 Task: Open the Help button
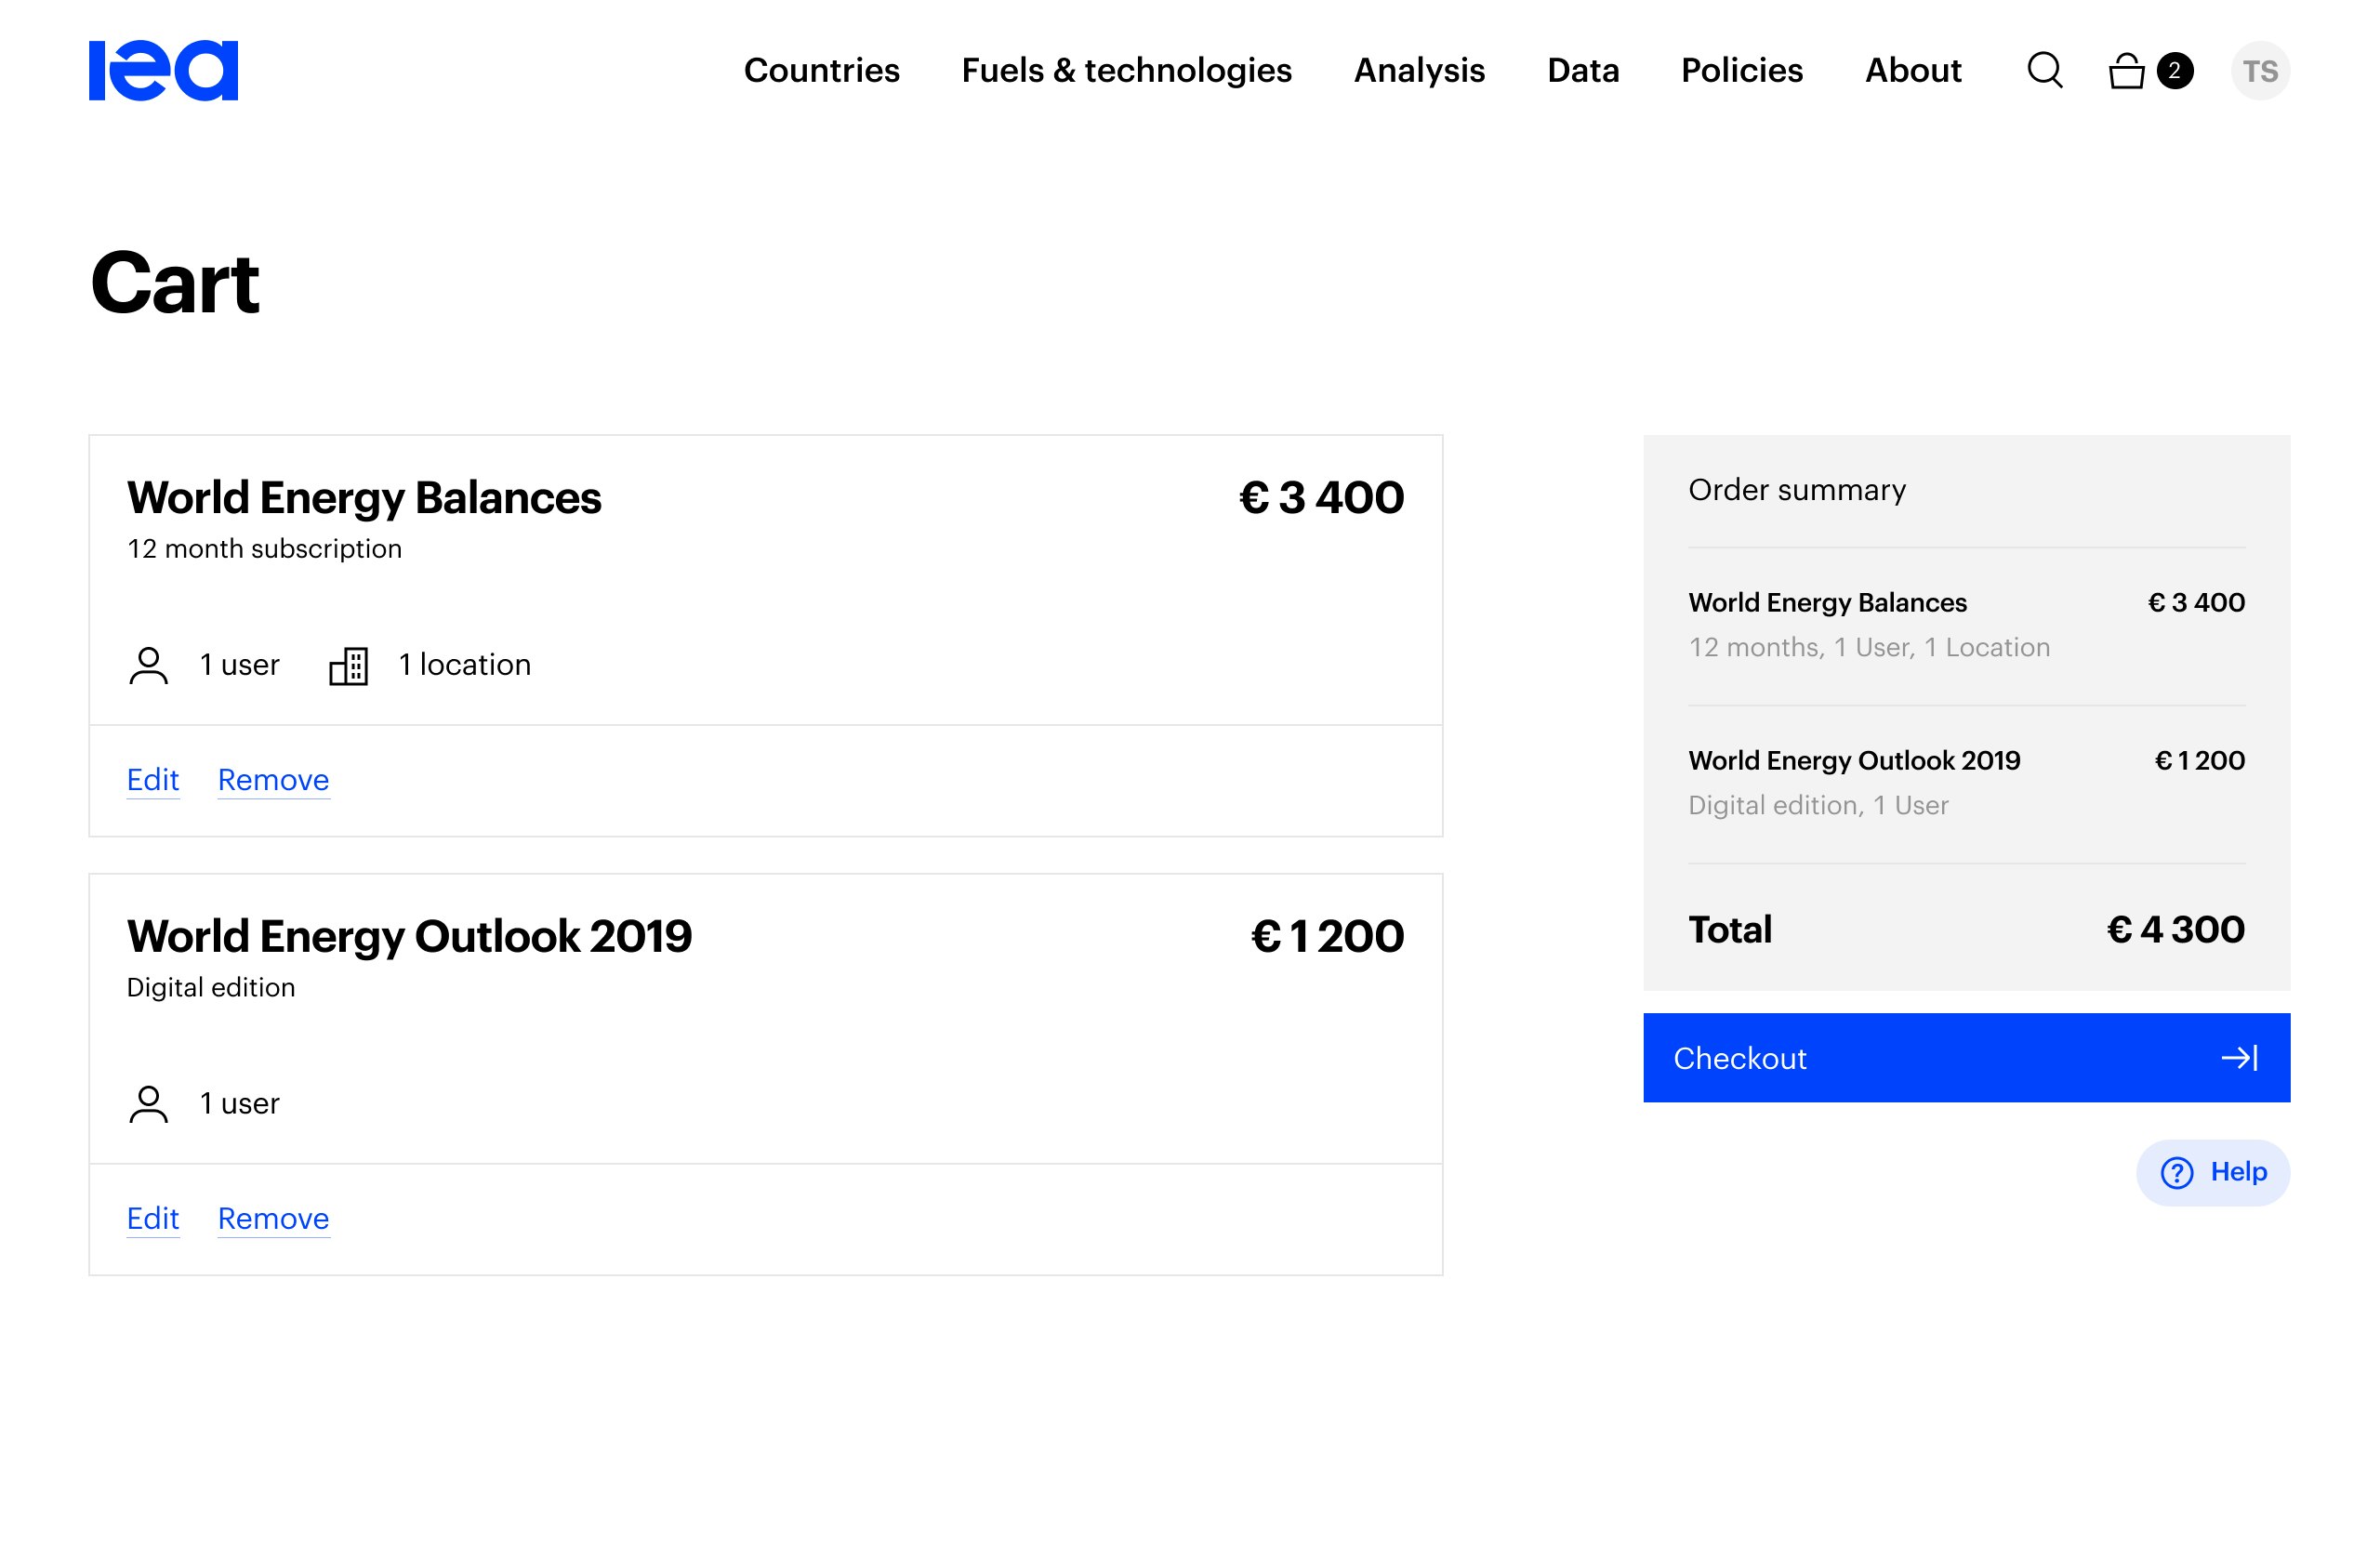(x=2212, y=1172)
